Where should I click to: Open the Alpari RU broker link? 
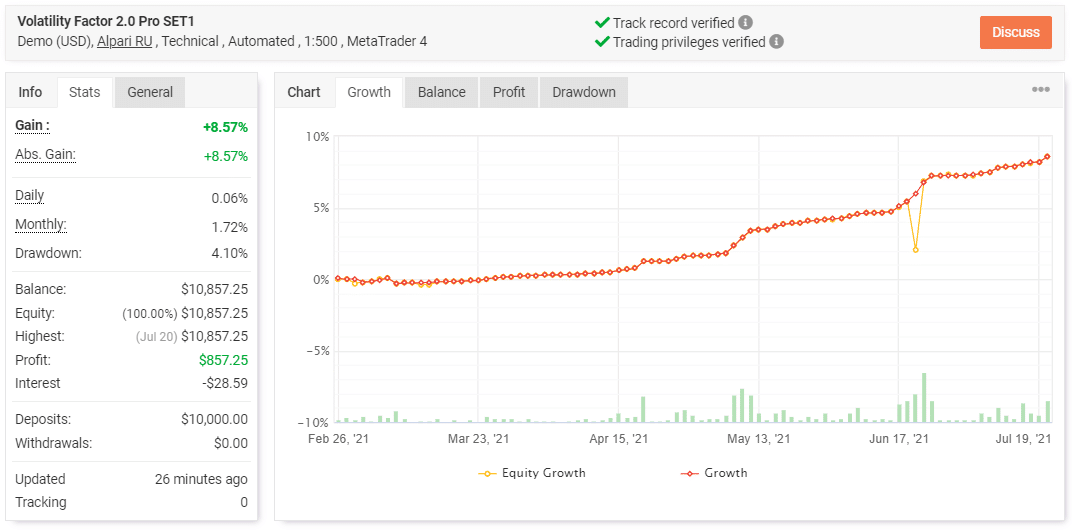pos(125,42)
